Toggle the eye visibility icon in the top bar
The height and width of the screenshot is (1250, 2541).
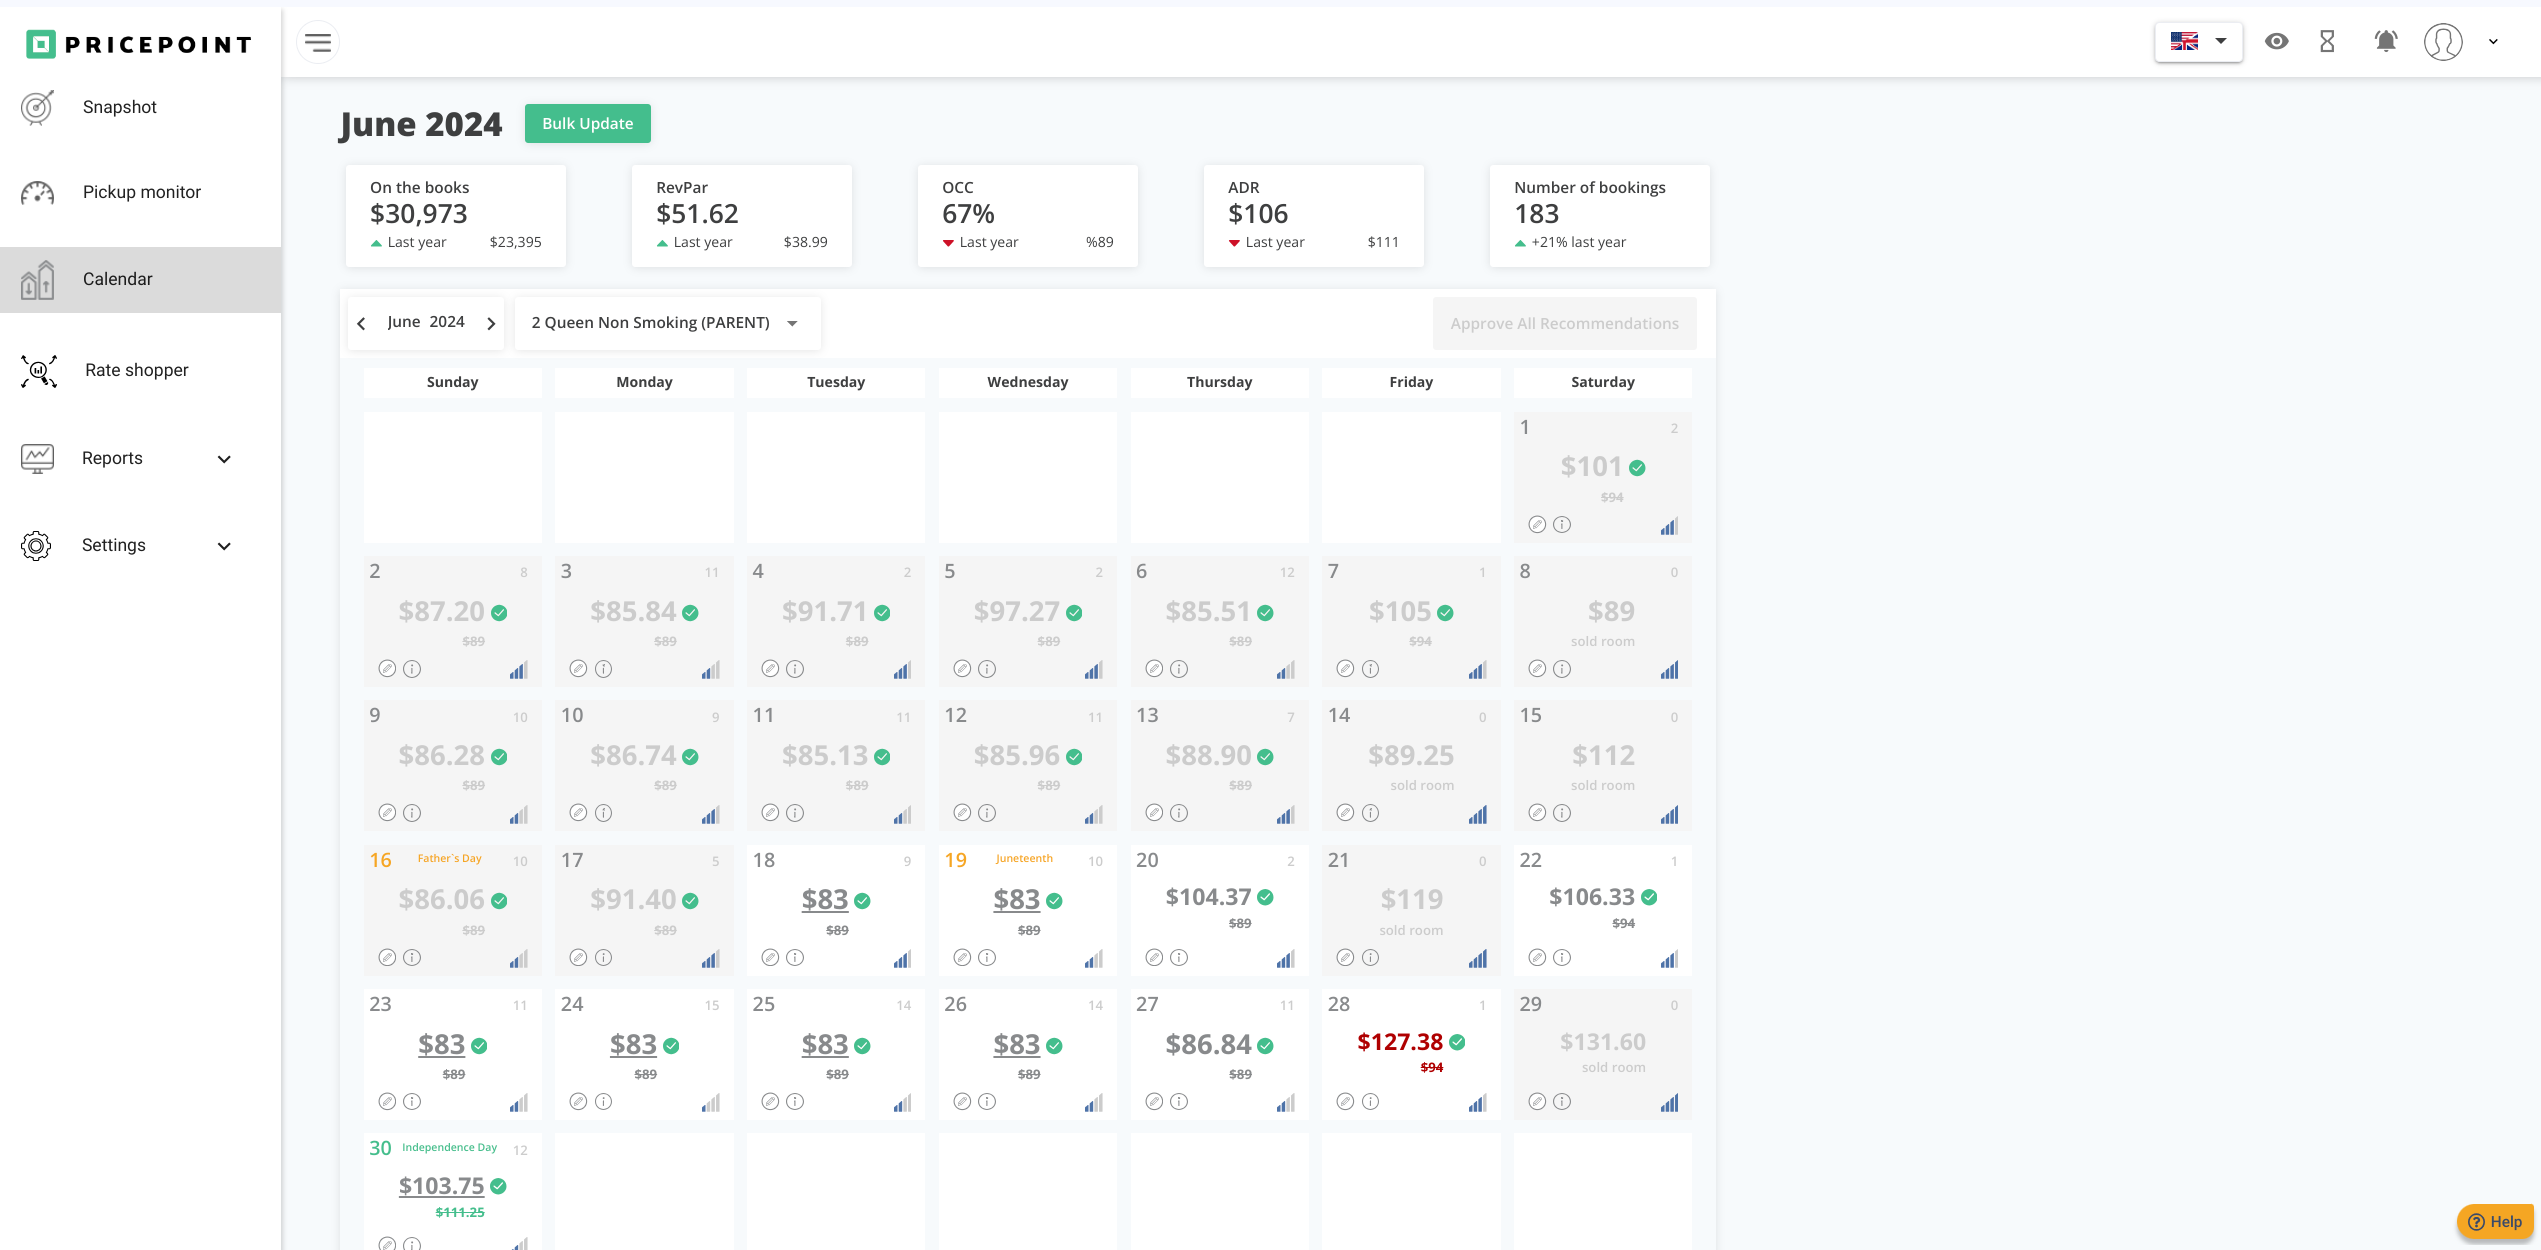pyautogui.click(x=2277, y=42)
